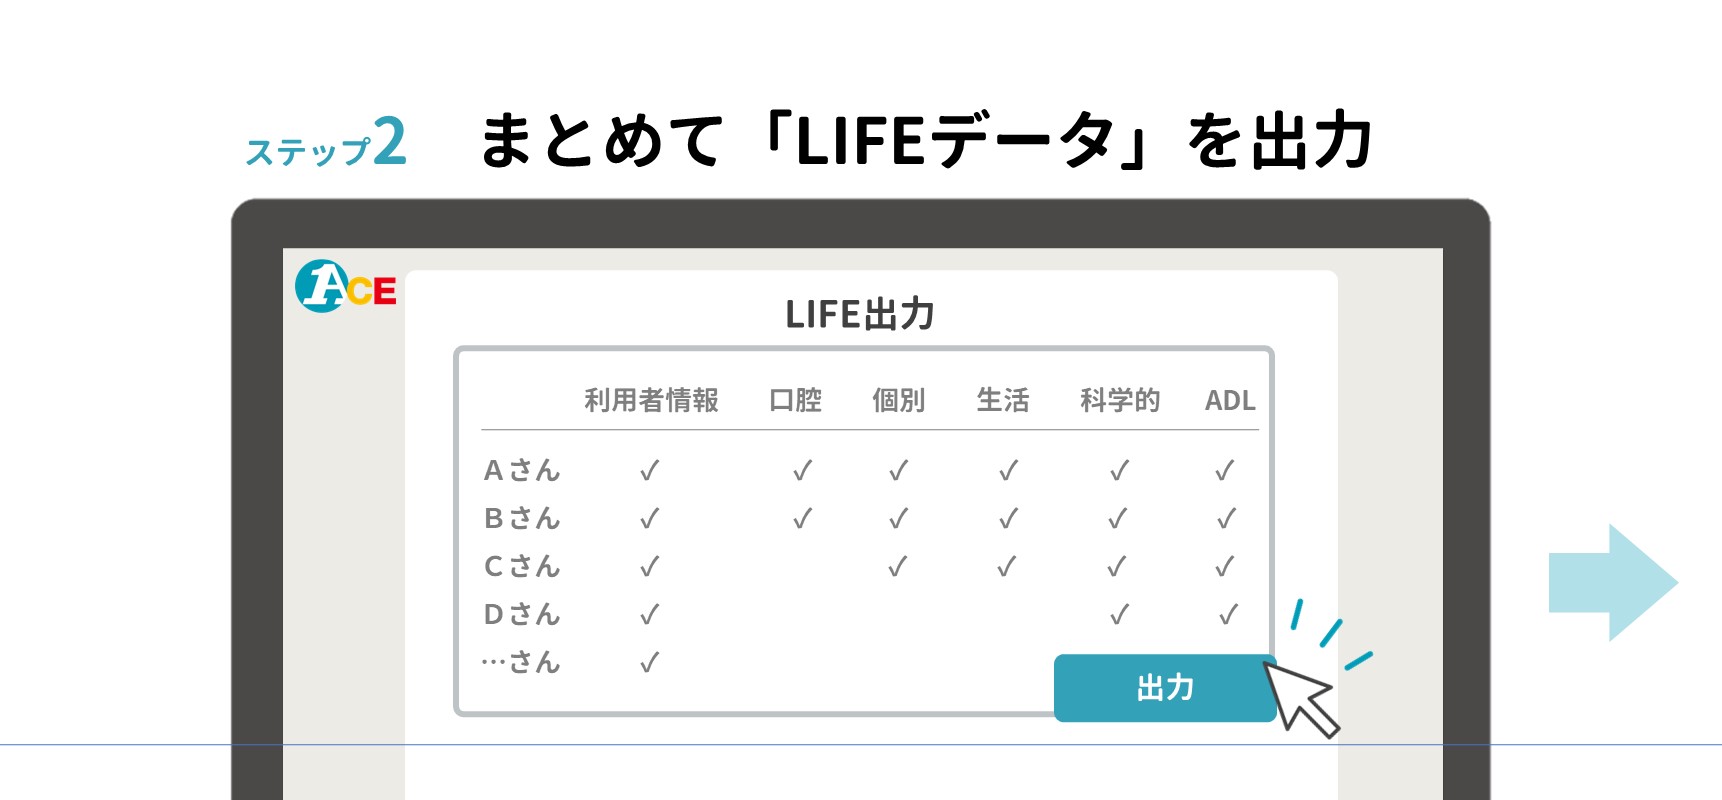This screenshot has width=1722, height=800.
Task: Select the ADL column header
Action: 1229,400
